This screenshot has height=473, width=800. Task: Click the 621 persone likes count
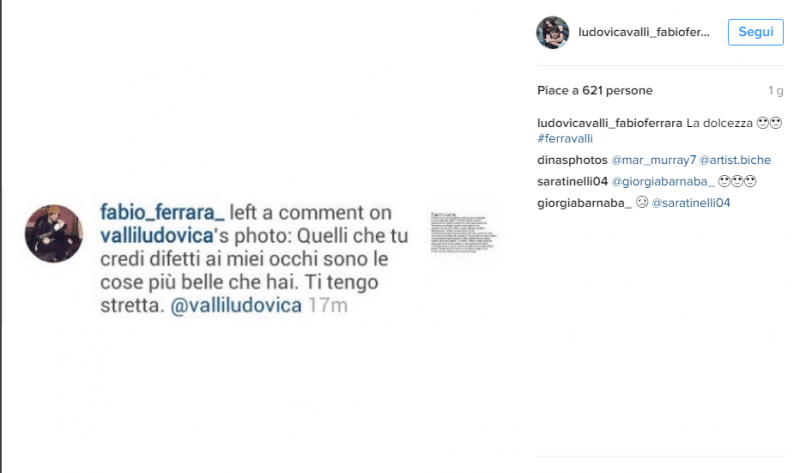(x=617, y=91)
